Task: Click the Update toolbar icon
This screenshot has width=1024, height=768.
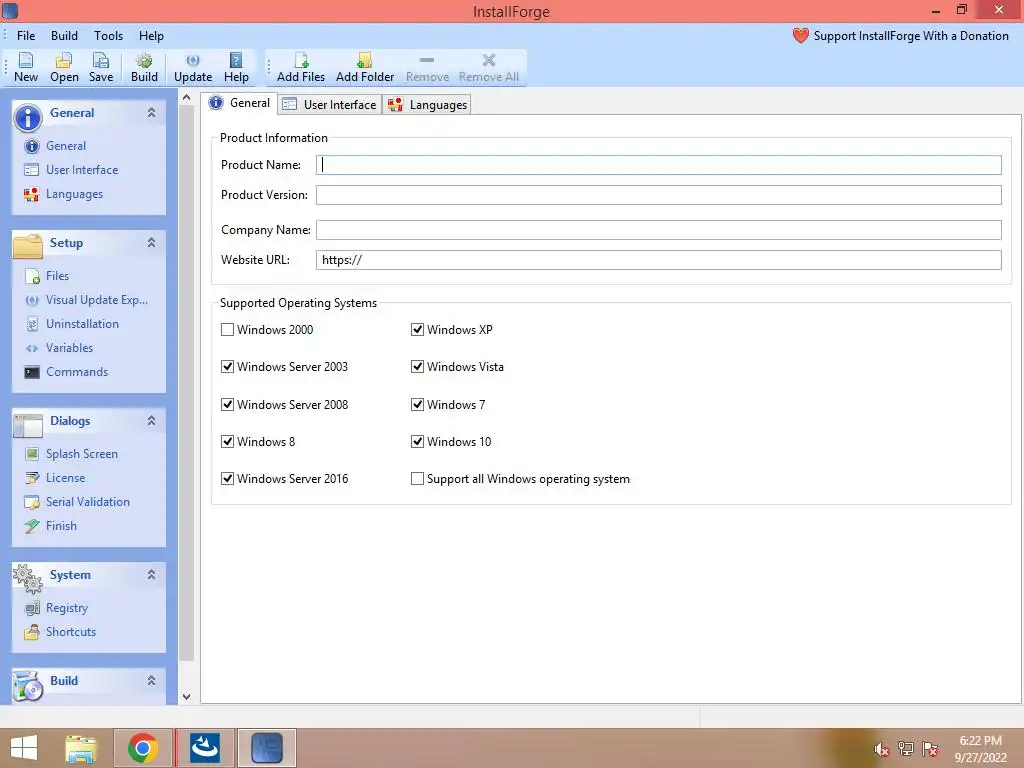Action: [193, 67]
